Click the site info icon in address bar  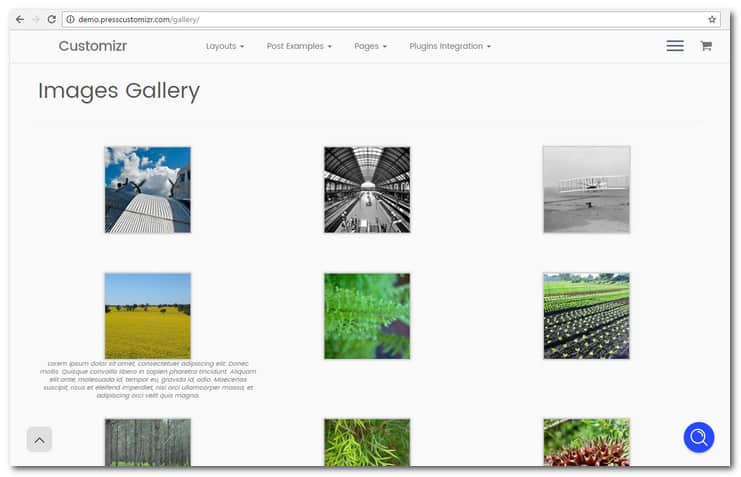[70, 19]
